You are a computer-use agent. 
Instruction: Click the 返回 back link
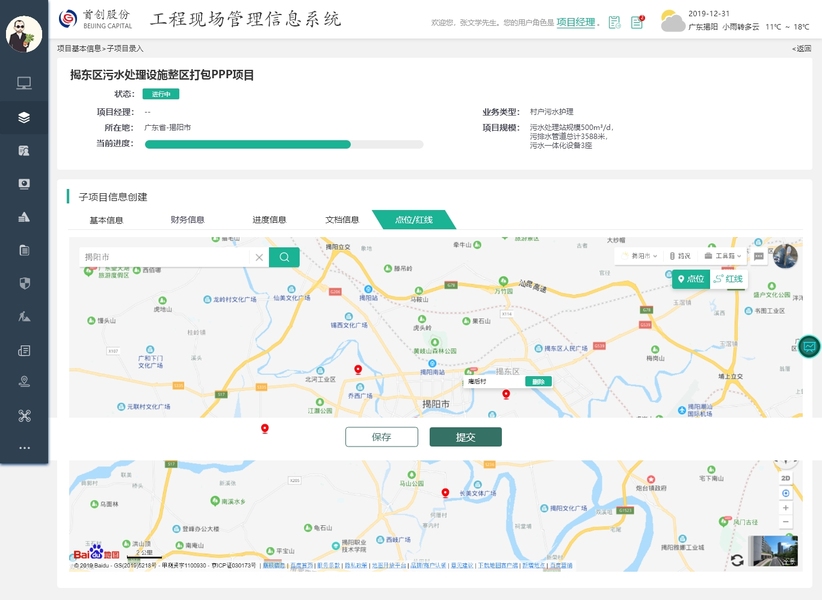[802, 48]
